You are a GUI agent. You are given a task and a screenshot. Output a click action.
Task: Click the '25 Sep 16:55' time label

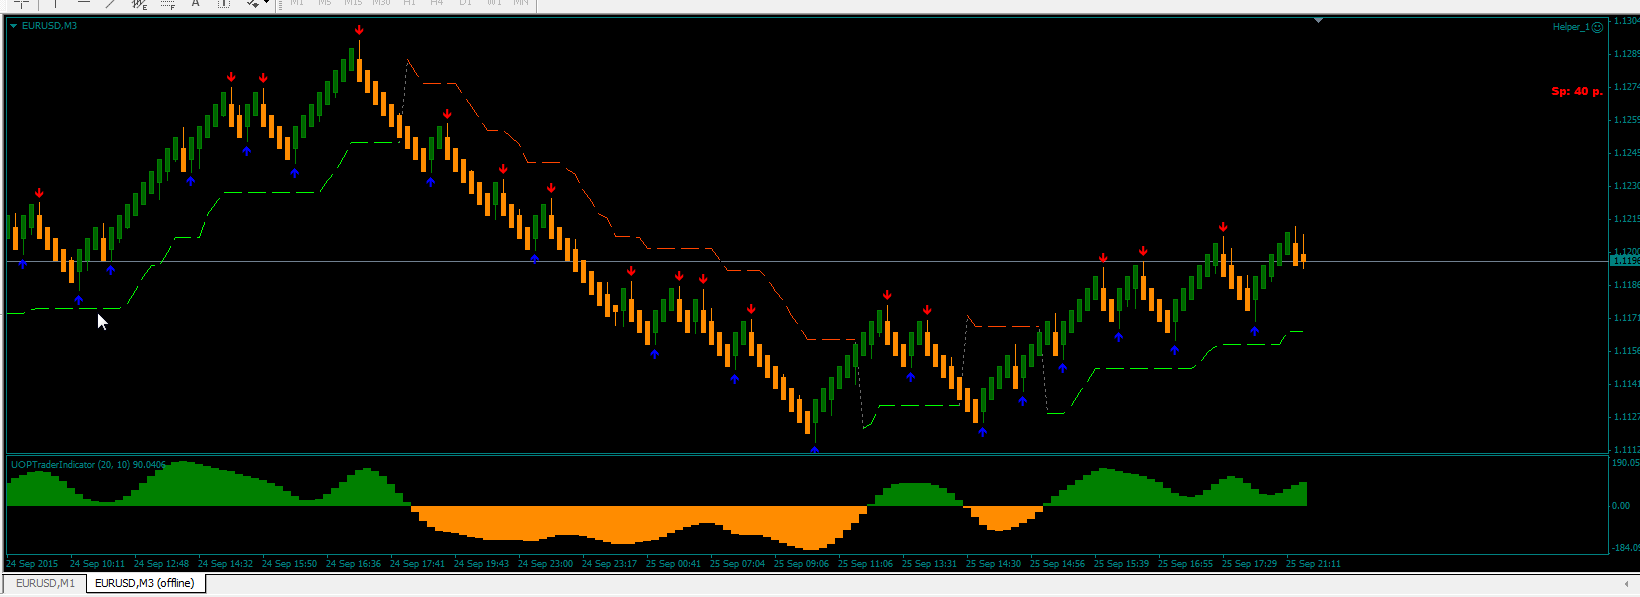(x=1185, y=564)
